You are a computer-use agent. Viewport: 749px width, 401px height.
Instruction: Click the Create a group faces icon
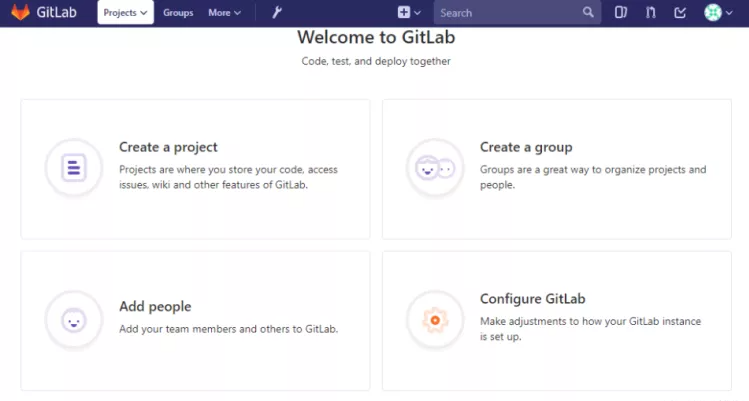click(x=435, y=168)
